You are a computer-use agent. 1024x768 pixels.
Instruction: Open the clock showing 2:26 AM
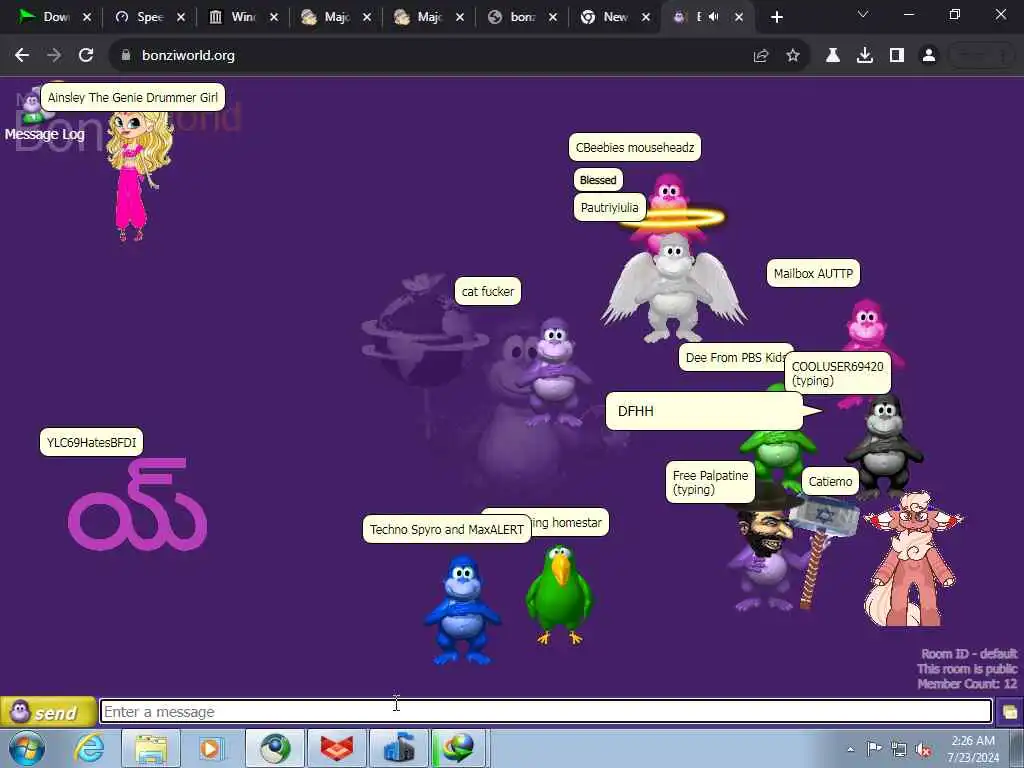973,748
